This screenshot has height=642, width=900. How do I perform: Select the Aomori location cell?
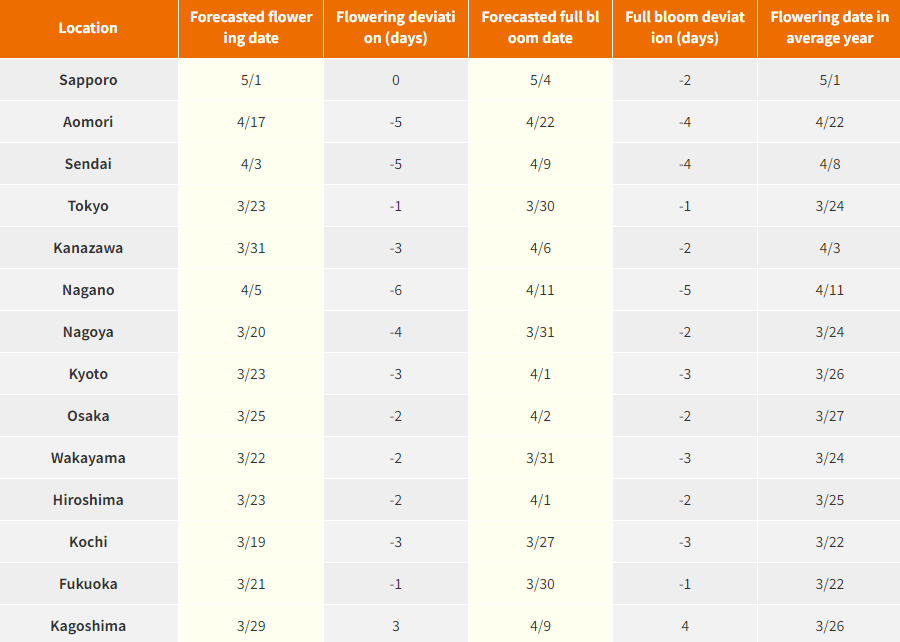pos(88,122)
